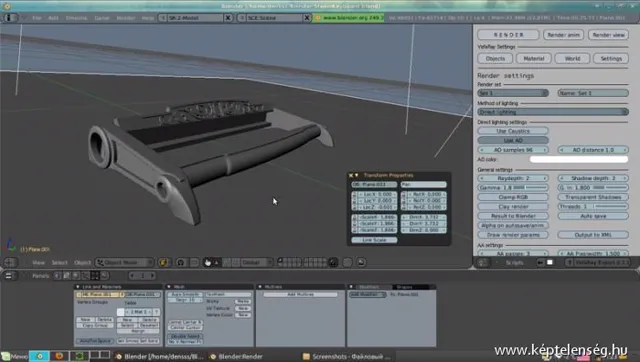Screen dimensions: 640x362
Task: Click the Raydepth: 2 stepper
Action: click(x=513, y=178)
